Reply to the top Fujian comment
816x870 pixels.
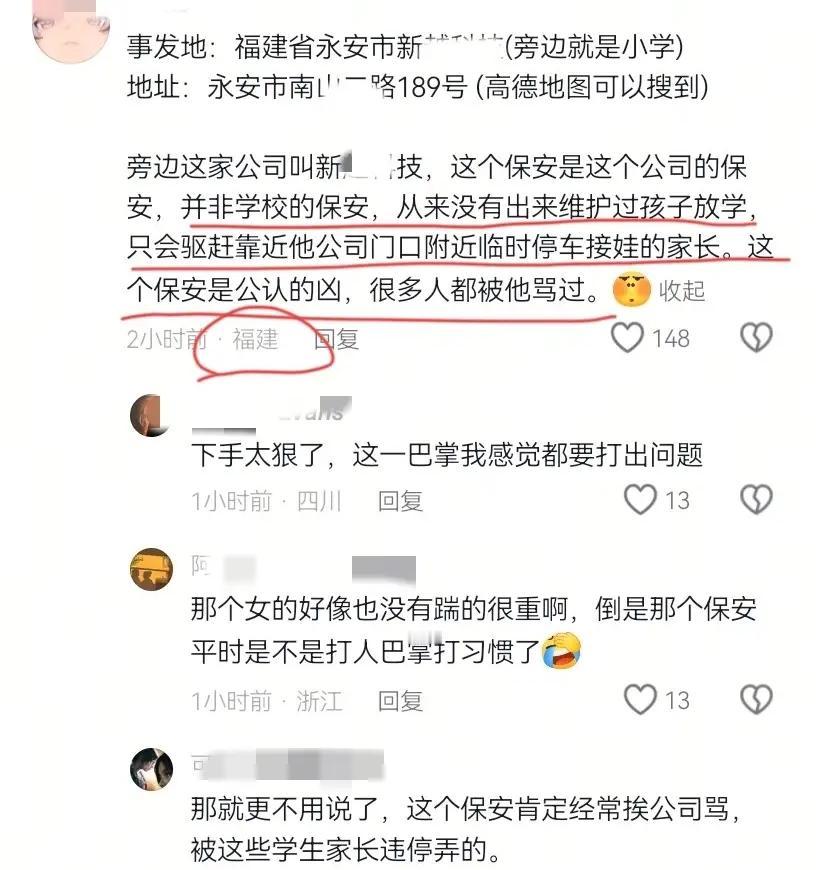tap(336, 339)
